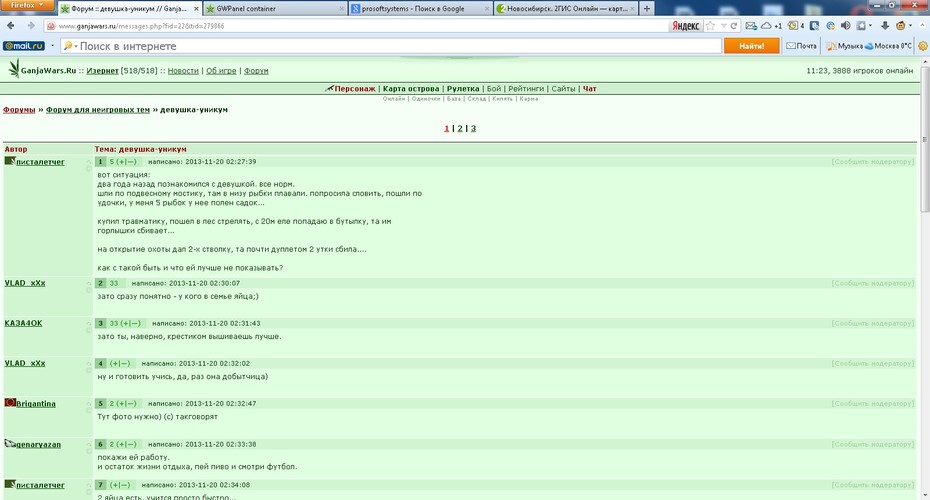
Task: Click the speaker icon in the toolbar
Action: [x=845, y=26]
